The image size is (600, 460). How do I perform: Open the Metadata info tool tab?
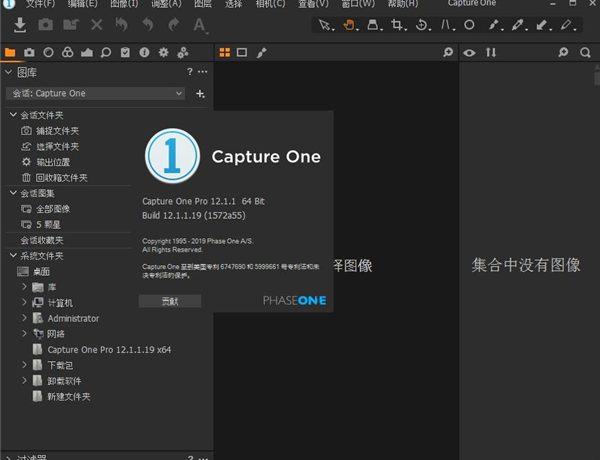(144, 52)
